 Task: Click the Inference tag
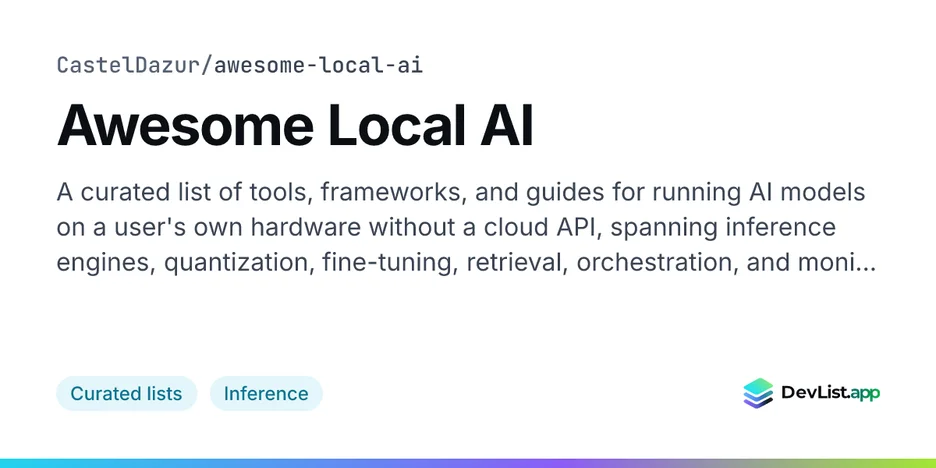click(266, 393)
